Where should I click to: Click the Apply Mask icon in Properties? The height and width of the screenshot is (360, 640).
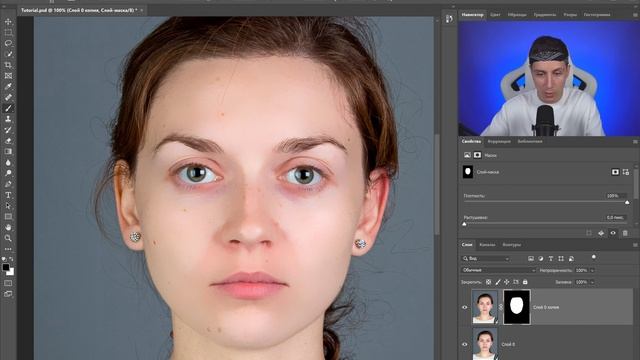click(601, 233)
